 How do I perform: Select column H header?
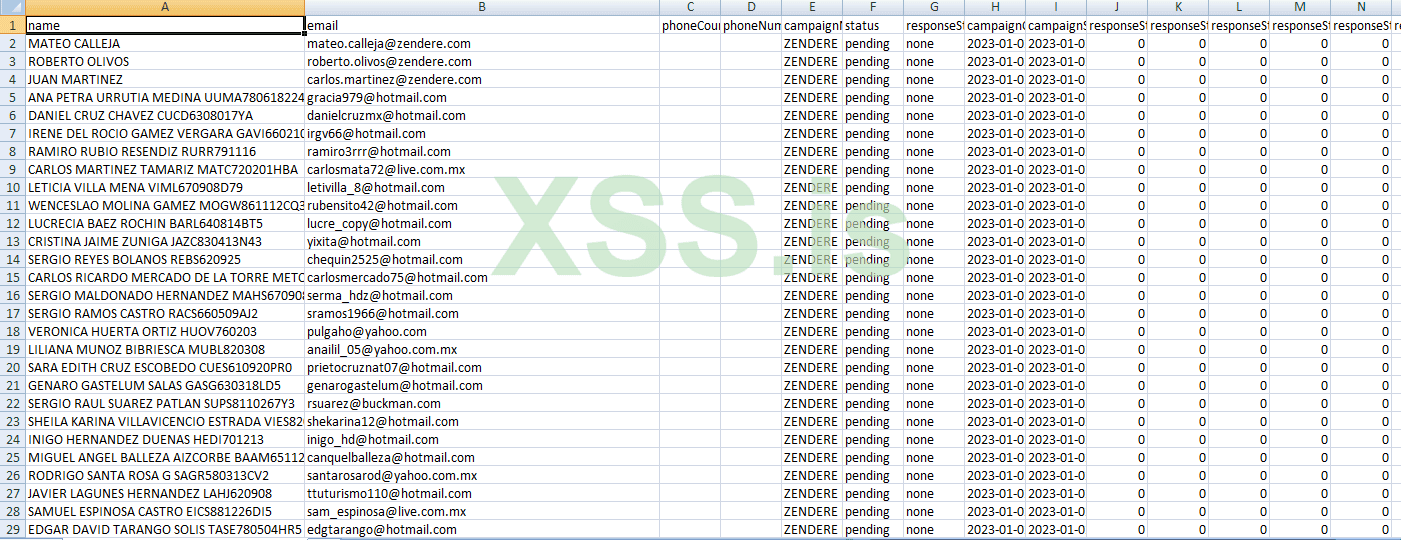coord(995,7)
